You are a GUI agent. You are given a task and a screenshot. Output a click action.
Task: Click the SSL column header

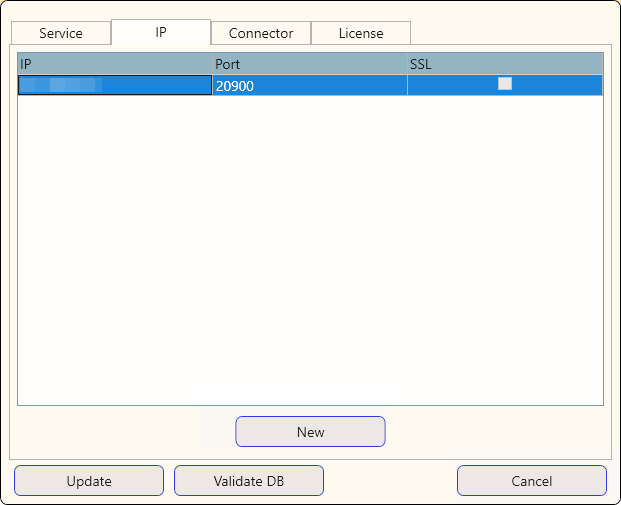click(x=504, y=64)
